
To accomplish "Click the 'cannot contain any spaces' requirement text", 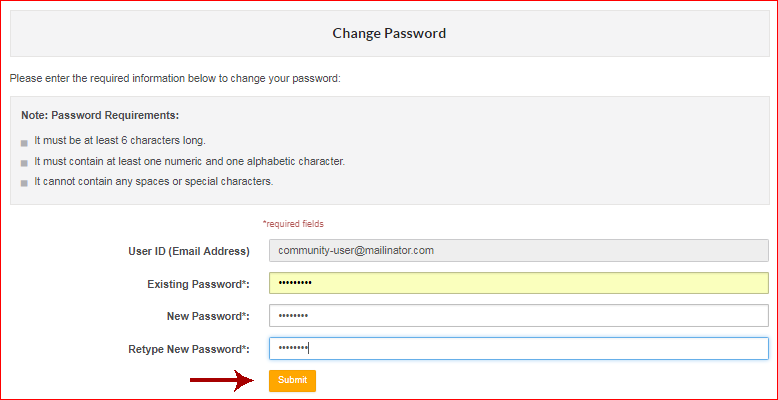I will coord(153,182).
